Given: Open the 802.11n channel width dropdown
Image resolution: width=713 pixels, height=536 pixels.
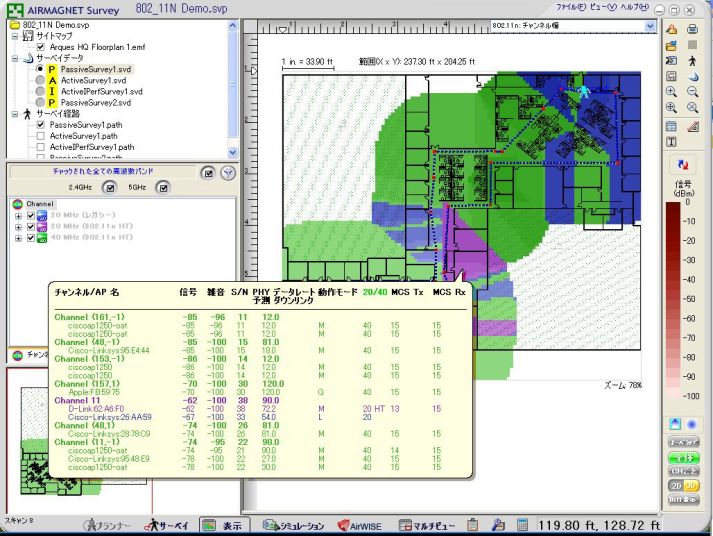Looking at the screenshot, I should pos(650,26).
